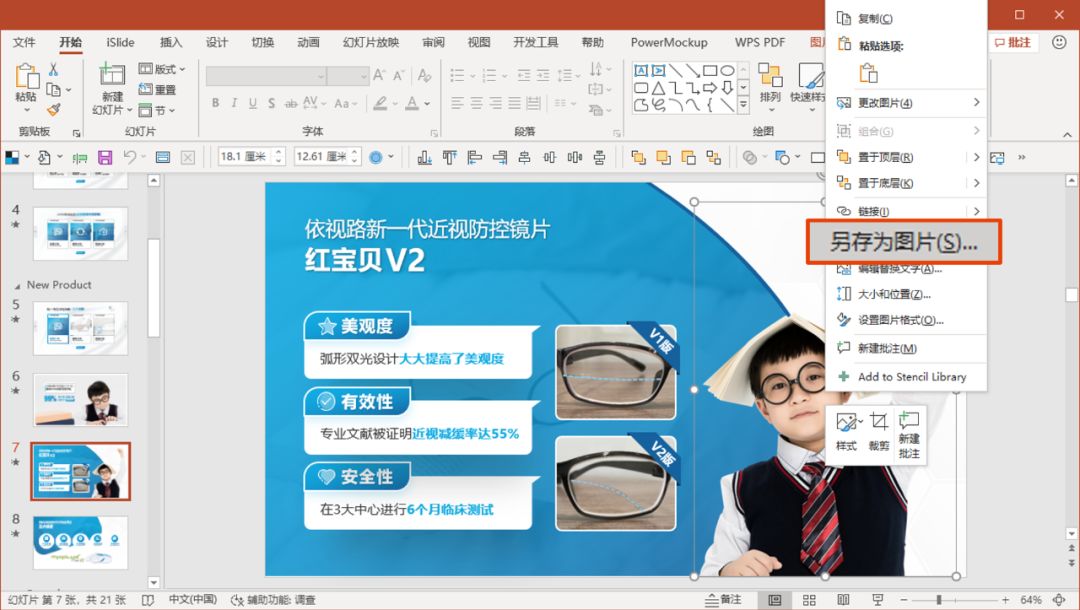Click the Reset (重置) slide button
Screen dimensions: 1080x610
[x=158, y=90]
